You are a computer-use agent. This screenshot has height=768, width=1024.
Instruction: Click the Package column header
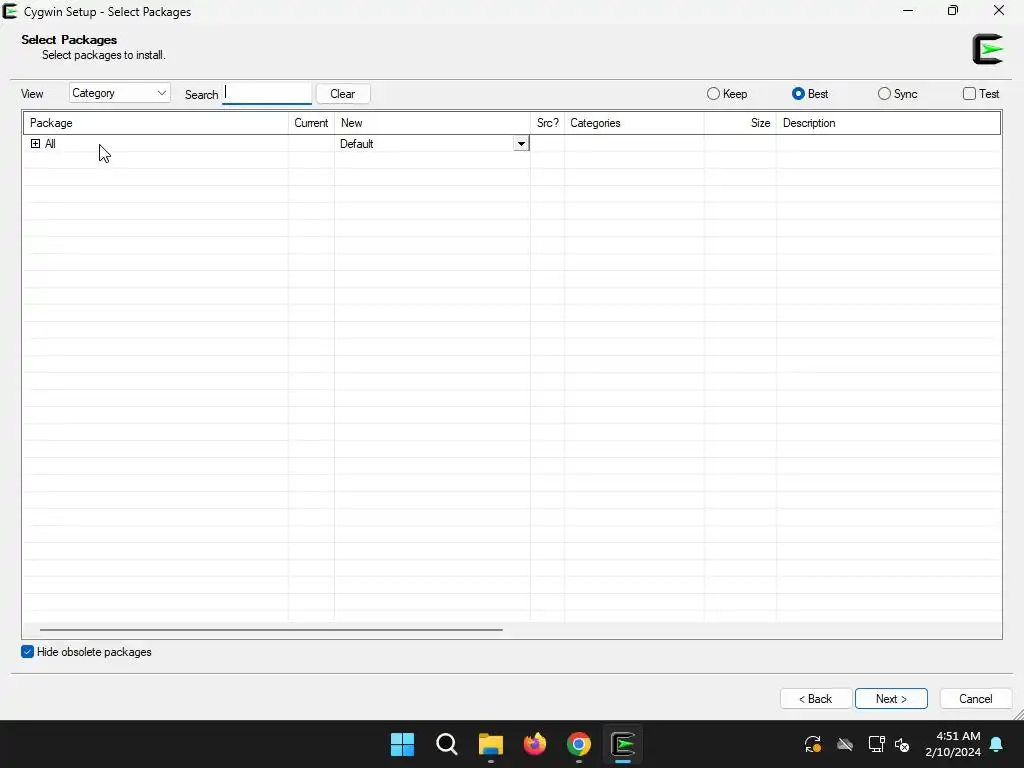coord(155,123)
